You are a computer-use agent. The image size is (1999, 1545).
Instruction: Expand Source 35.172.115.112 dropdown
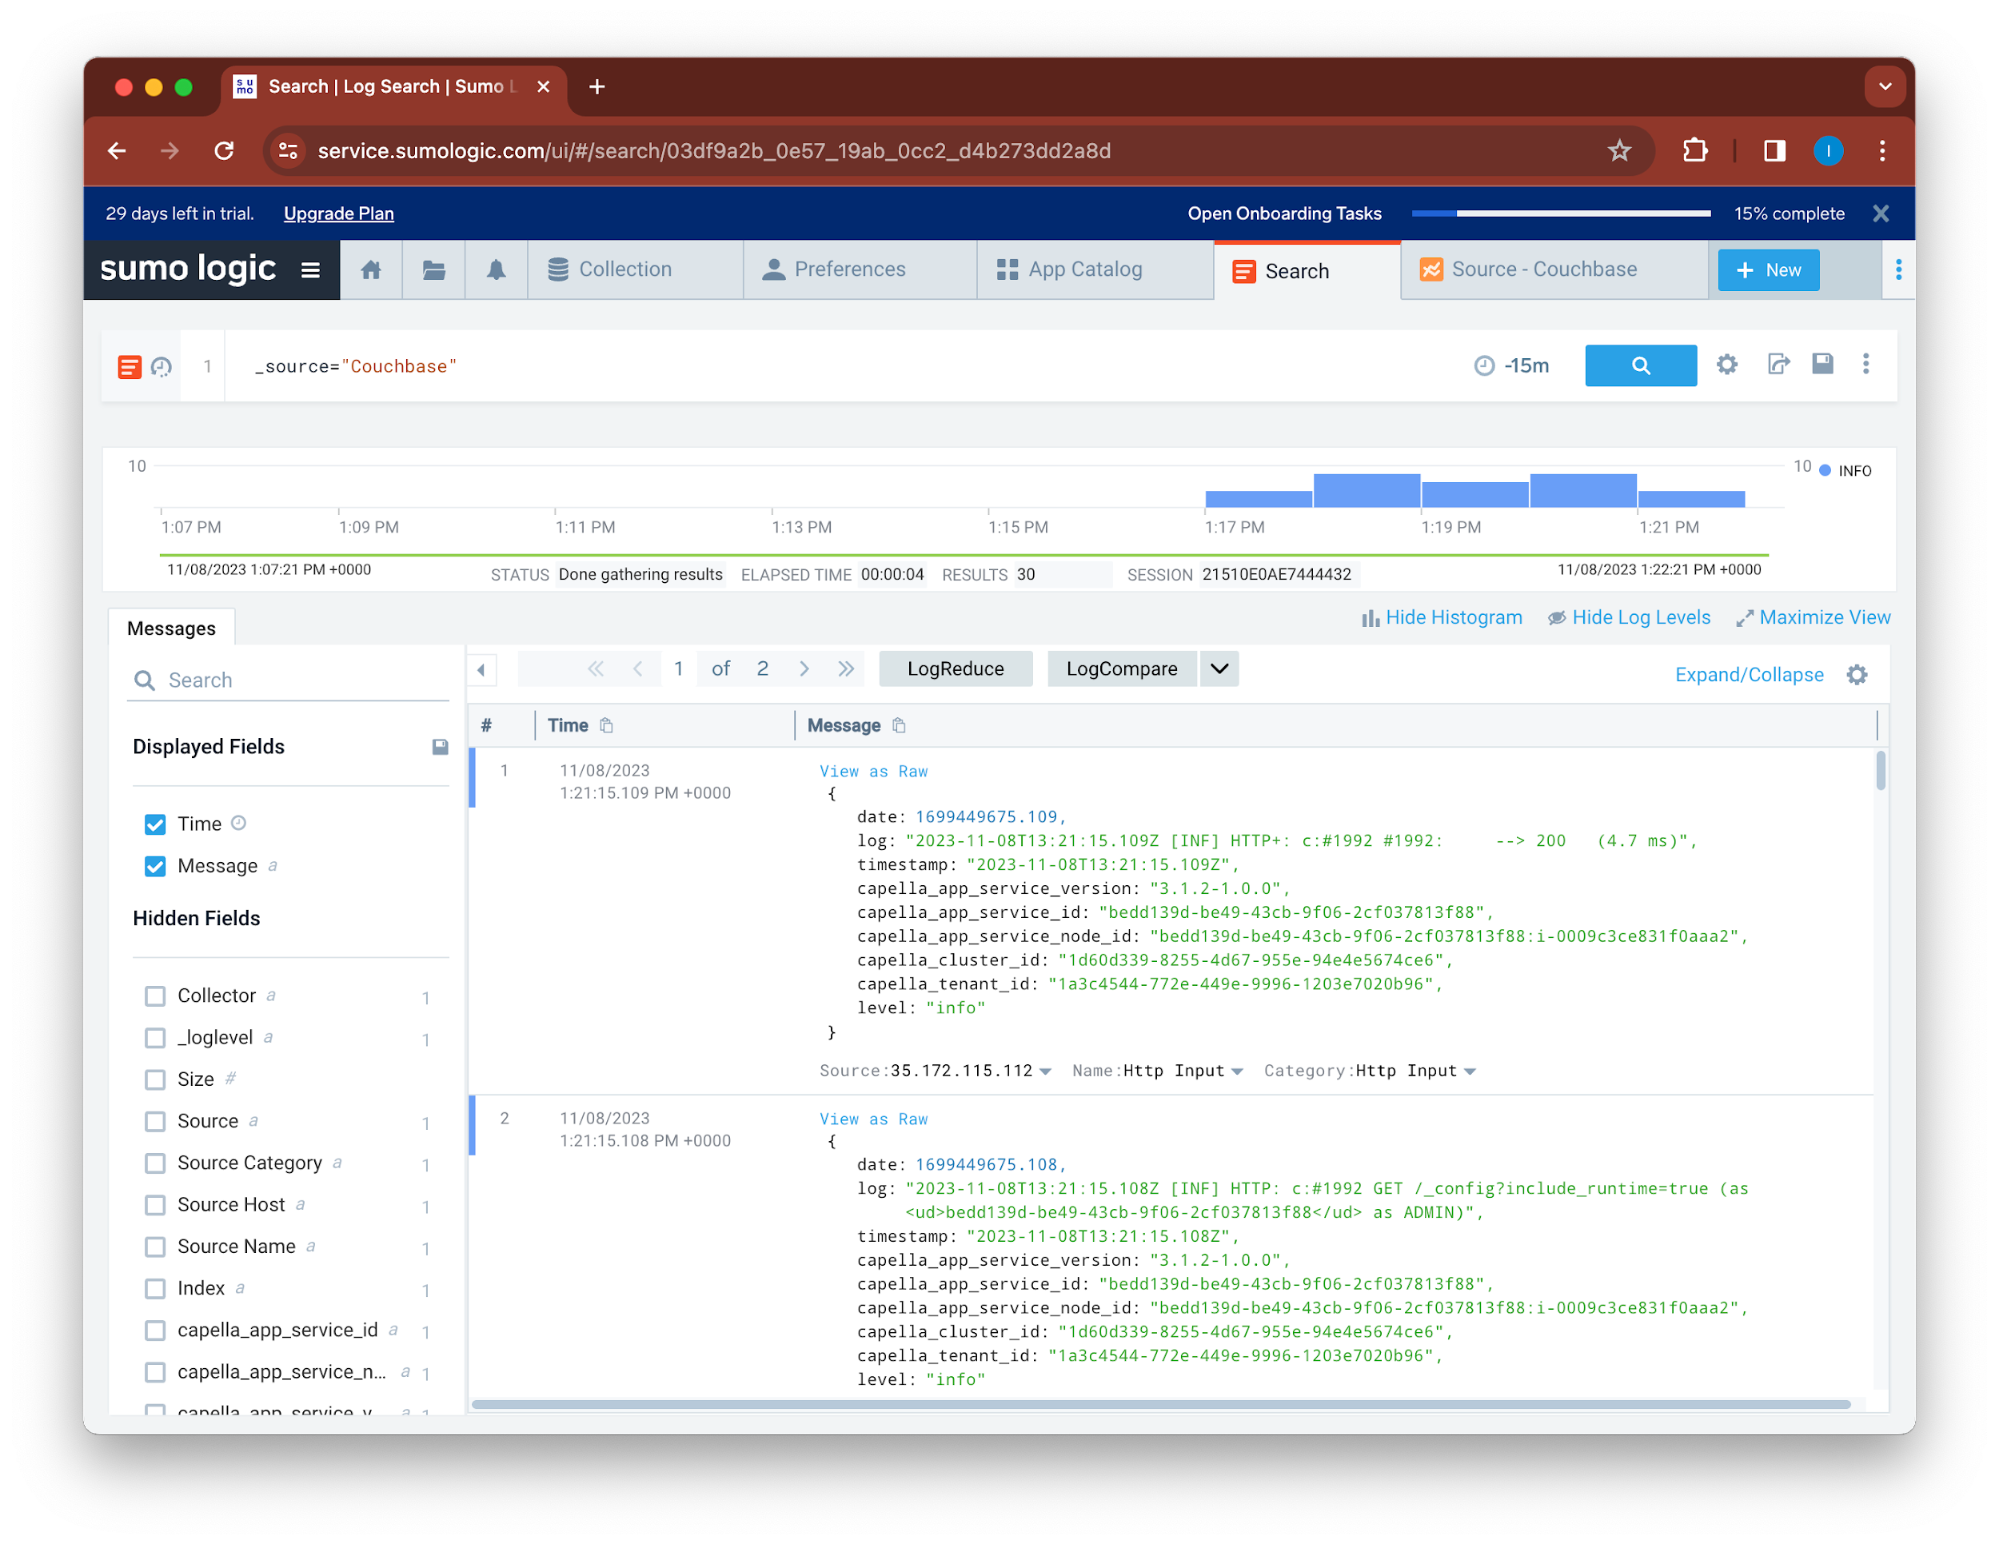[1045, 1072]
